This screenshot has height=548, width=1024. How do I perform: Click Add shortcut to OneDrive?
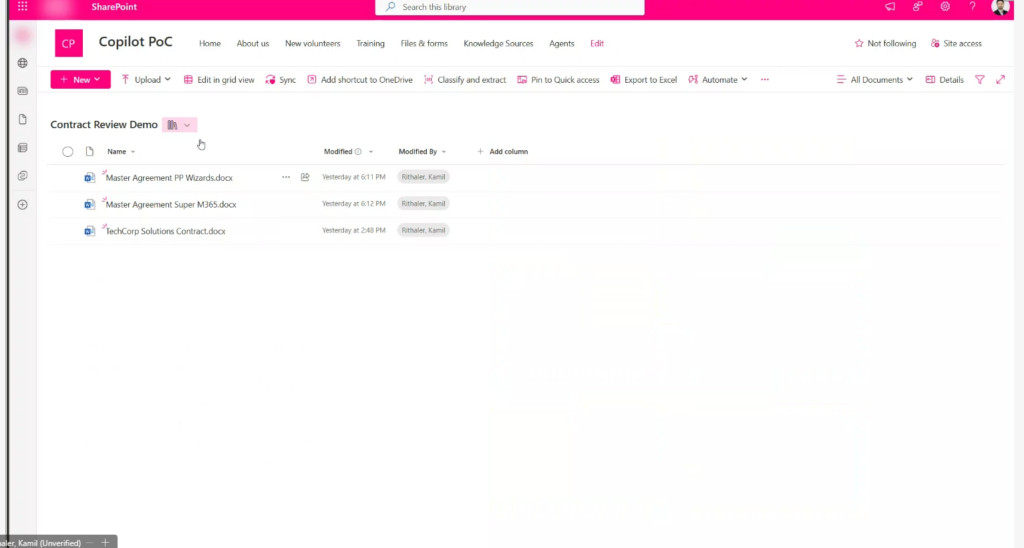(x=360, y=80)
